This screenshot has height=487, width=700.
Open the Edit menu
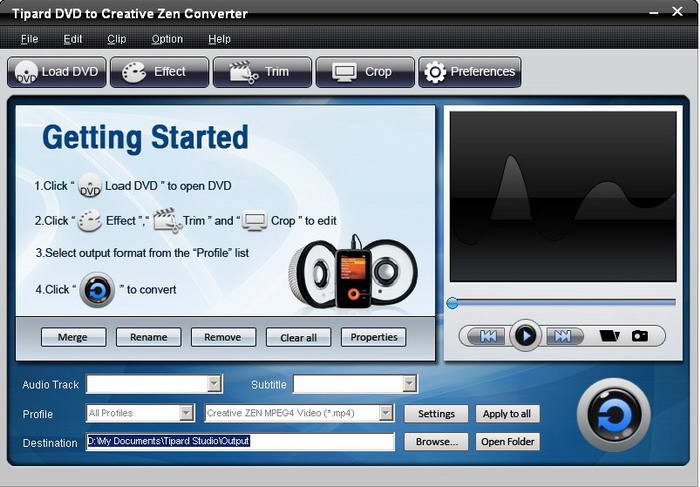coord(73,39)
